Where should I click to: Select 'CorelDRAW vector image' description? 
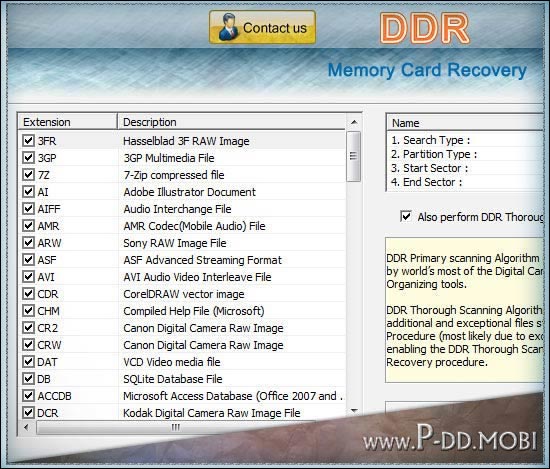(184, 294)
